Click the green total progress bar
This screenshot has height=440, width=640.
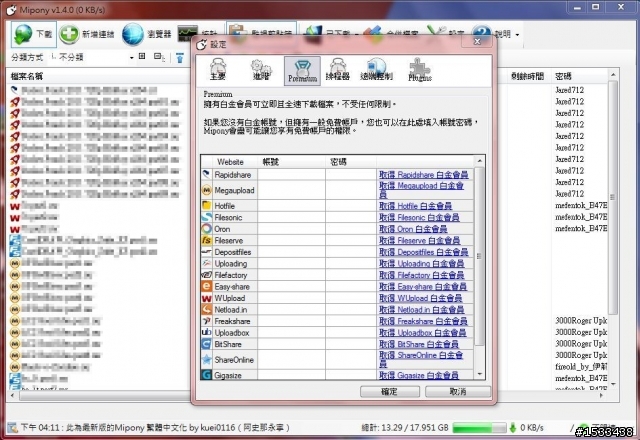479,428
